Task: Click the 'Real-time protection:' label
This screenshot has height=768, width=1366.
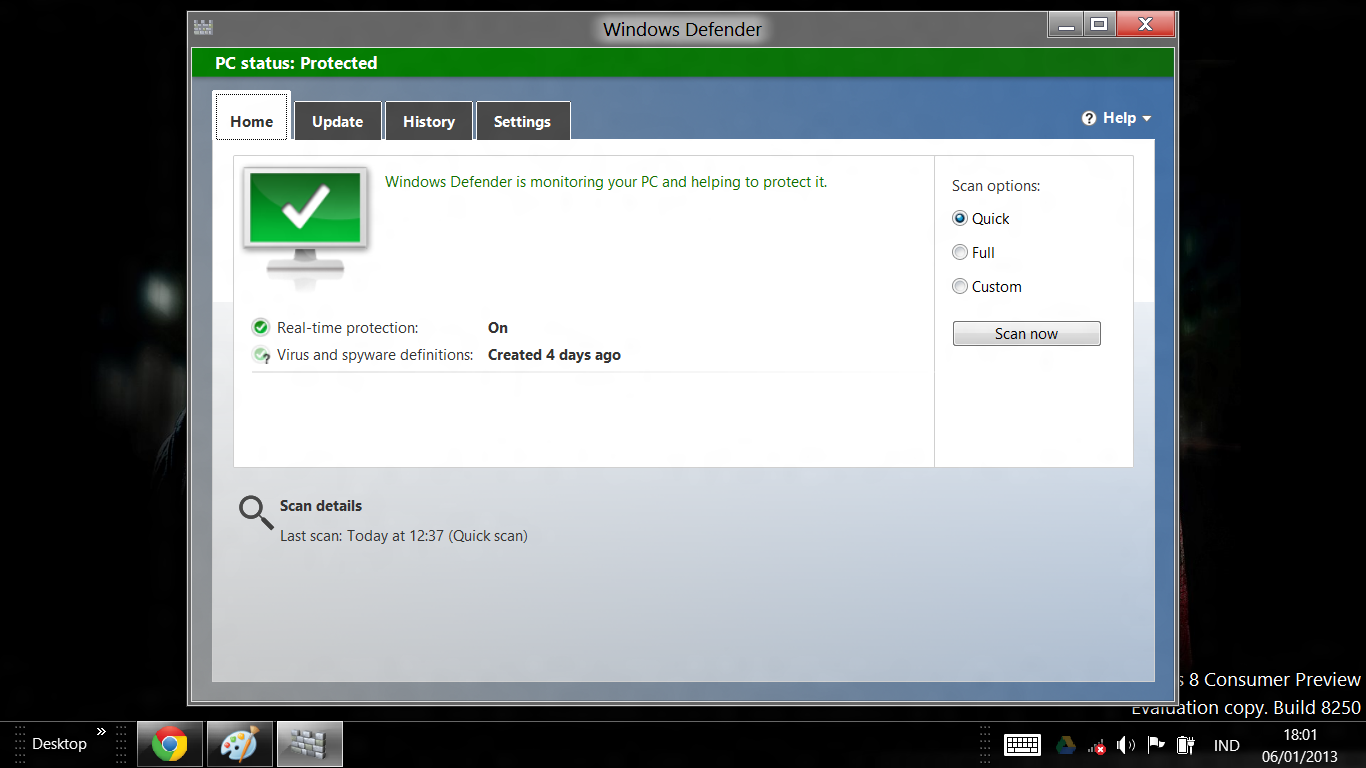Action: [348, 328]
